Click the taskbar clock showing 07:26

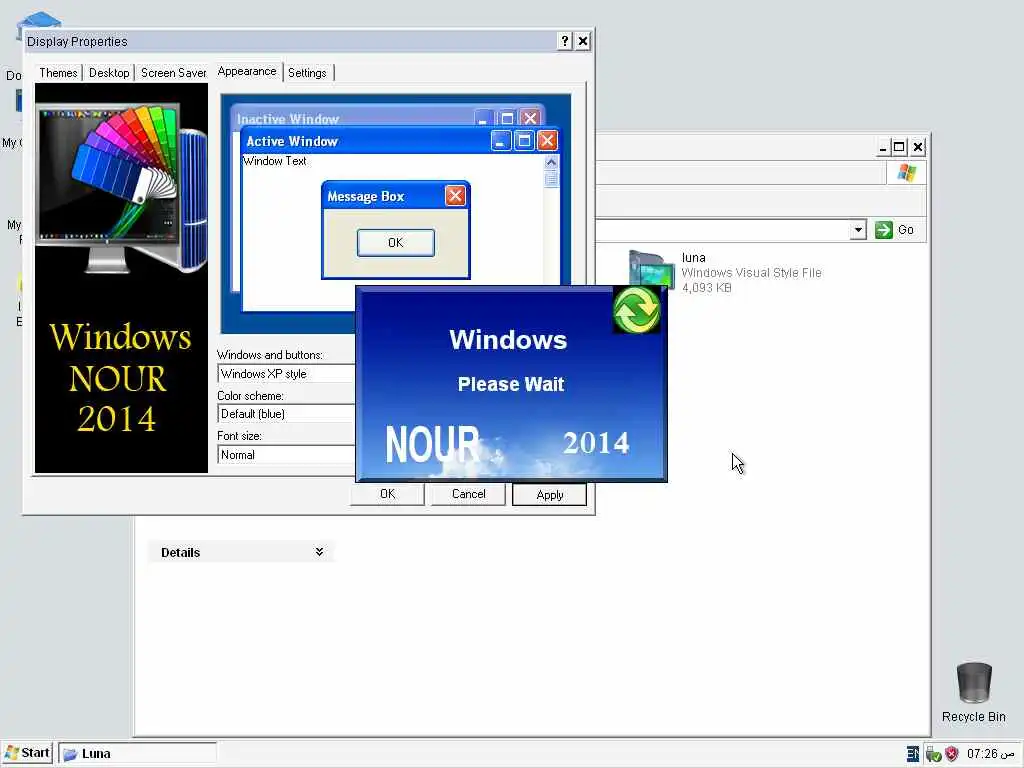[x=991, y=754]
